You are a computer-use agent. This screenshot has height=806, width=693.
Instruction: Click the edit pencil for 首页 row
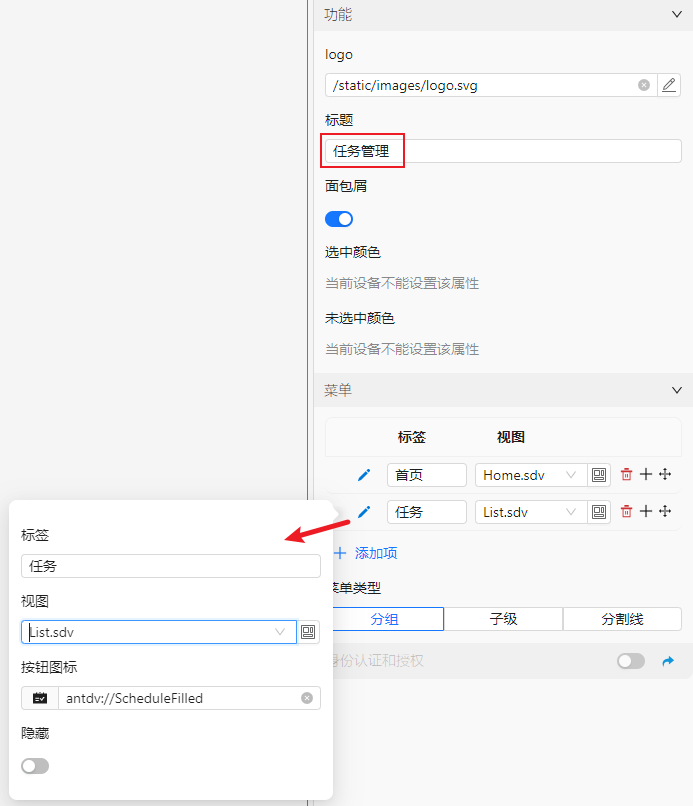(x=364, y=475)
